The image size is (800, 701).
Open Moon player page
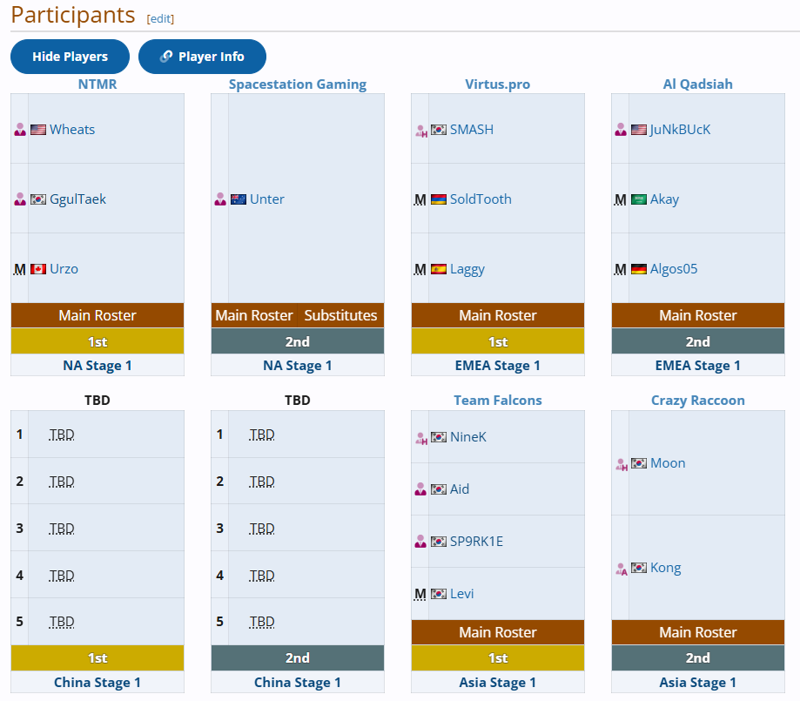tap(667, 463)
